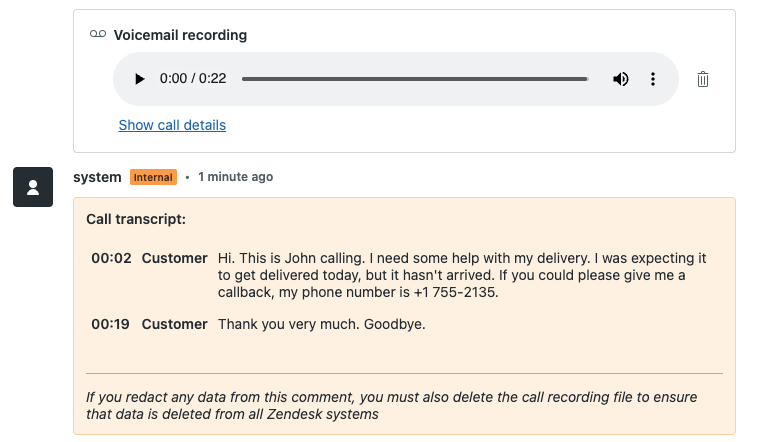Click the "system" author name
Viewport: 765px width, 442px height.
(x=97, y=177)
